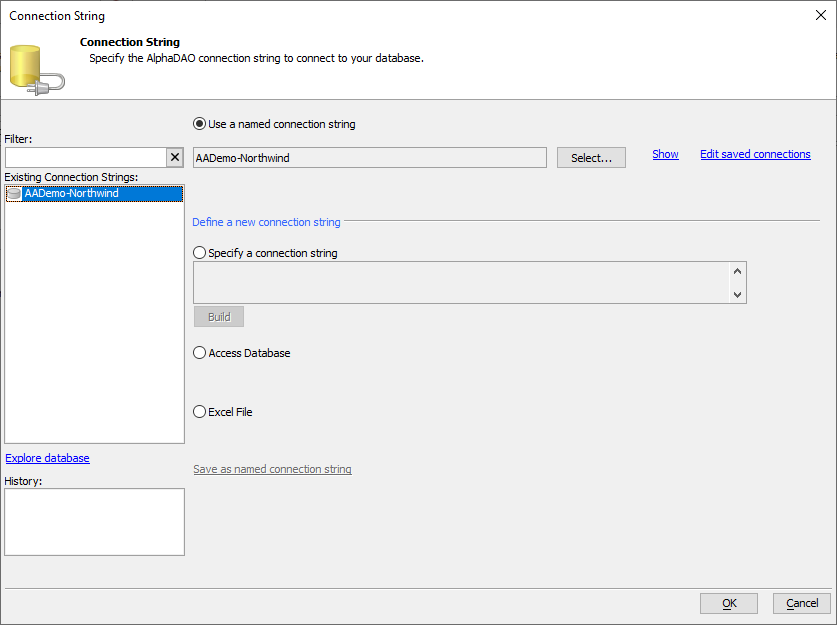Click the text area scroll down arrow
Screen dimensions: 837x625
point(737,294)
